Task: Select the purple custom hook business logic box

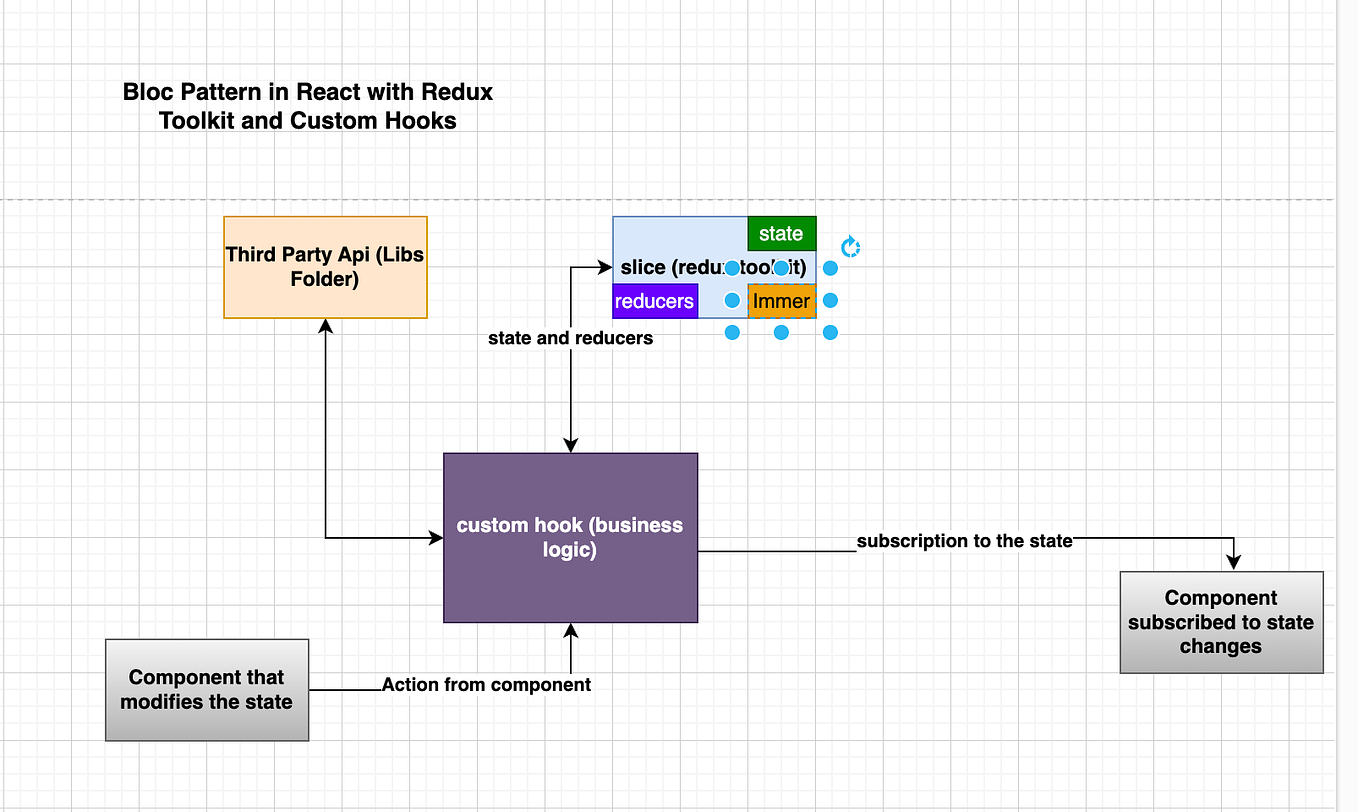Action: 570,537
